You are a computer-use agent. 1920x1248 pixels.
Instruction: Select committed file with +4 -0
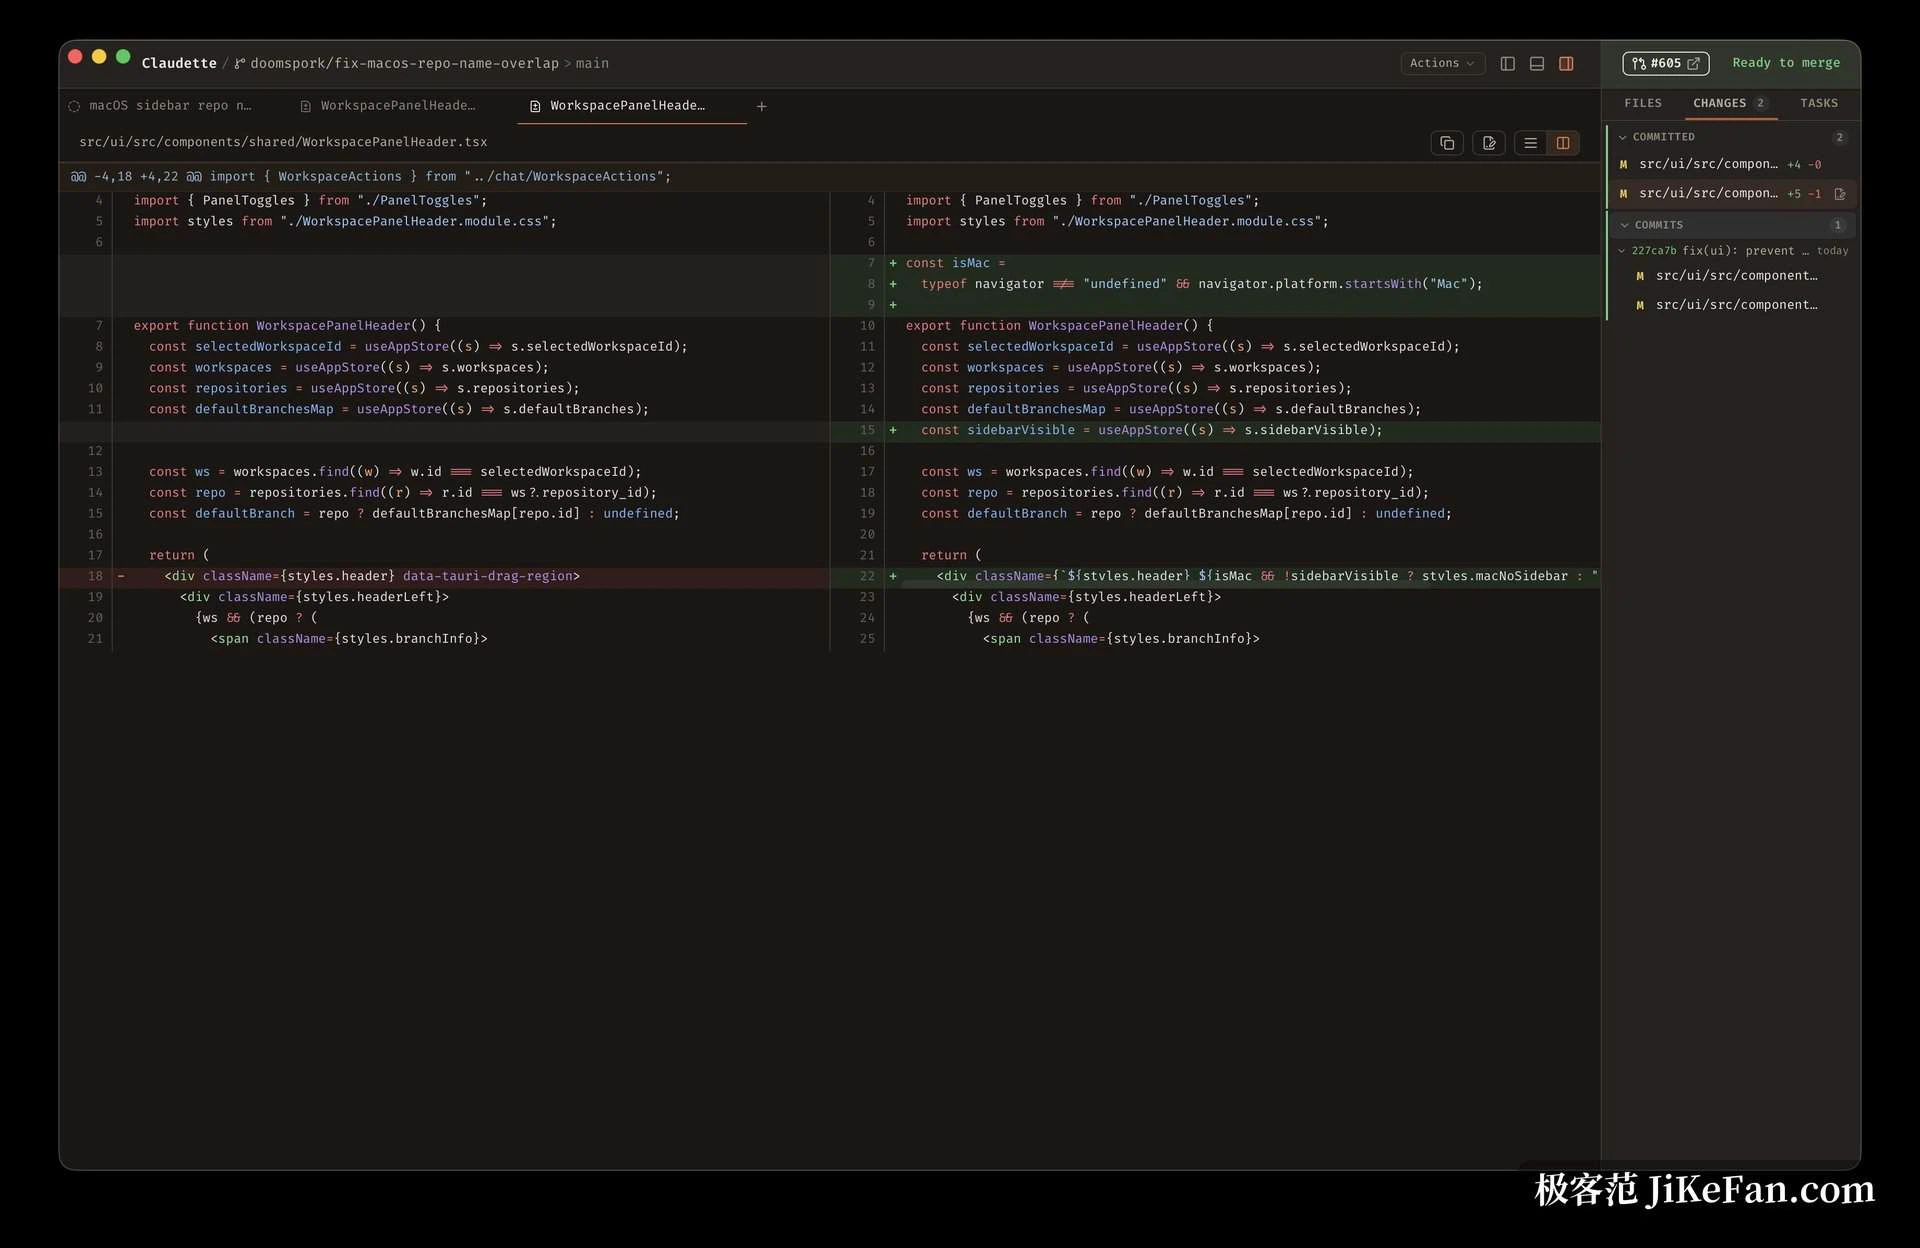pyautogui.click(x=1732, y=164)
